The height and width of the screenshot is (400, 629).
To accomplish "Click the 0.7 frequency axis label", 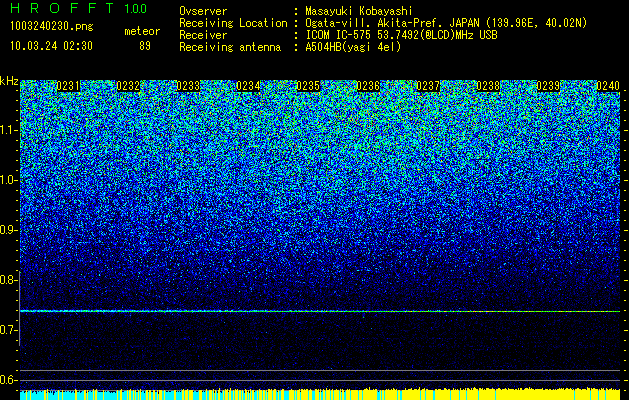I will coord(7,330).
